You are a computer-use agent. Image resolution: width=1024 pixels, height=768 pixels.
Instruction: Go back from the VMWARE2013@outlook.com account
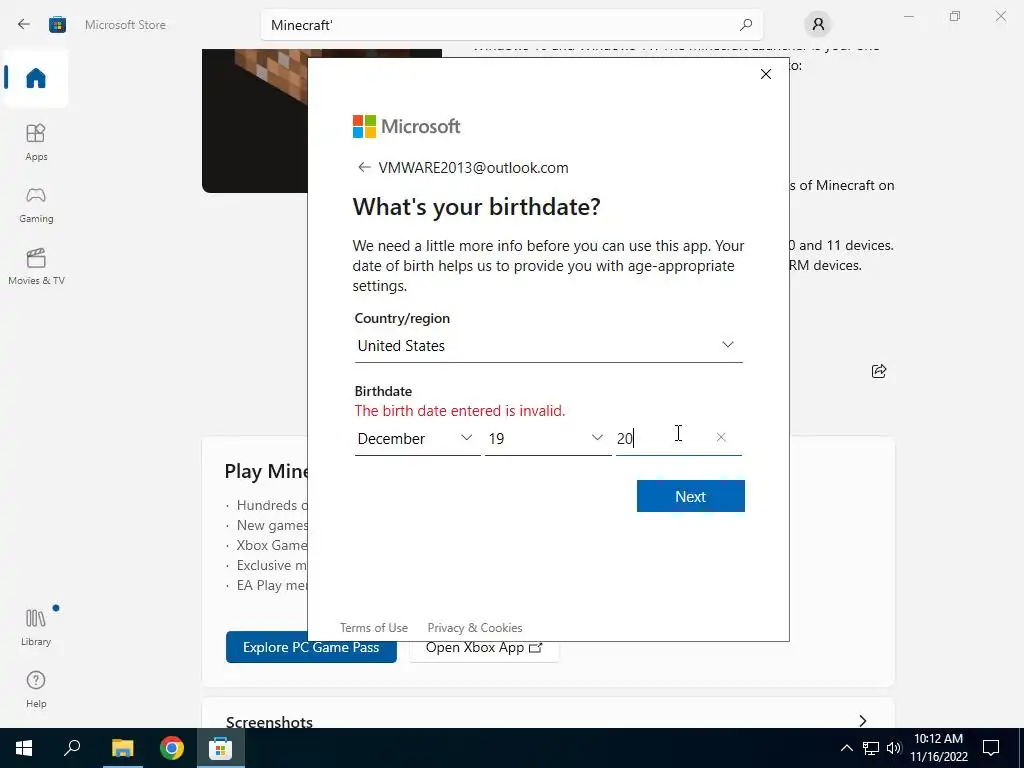(x=364, y=167)
